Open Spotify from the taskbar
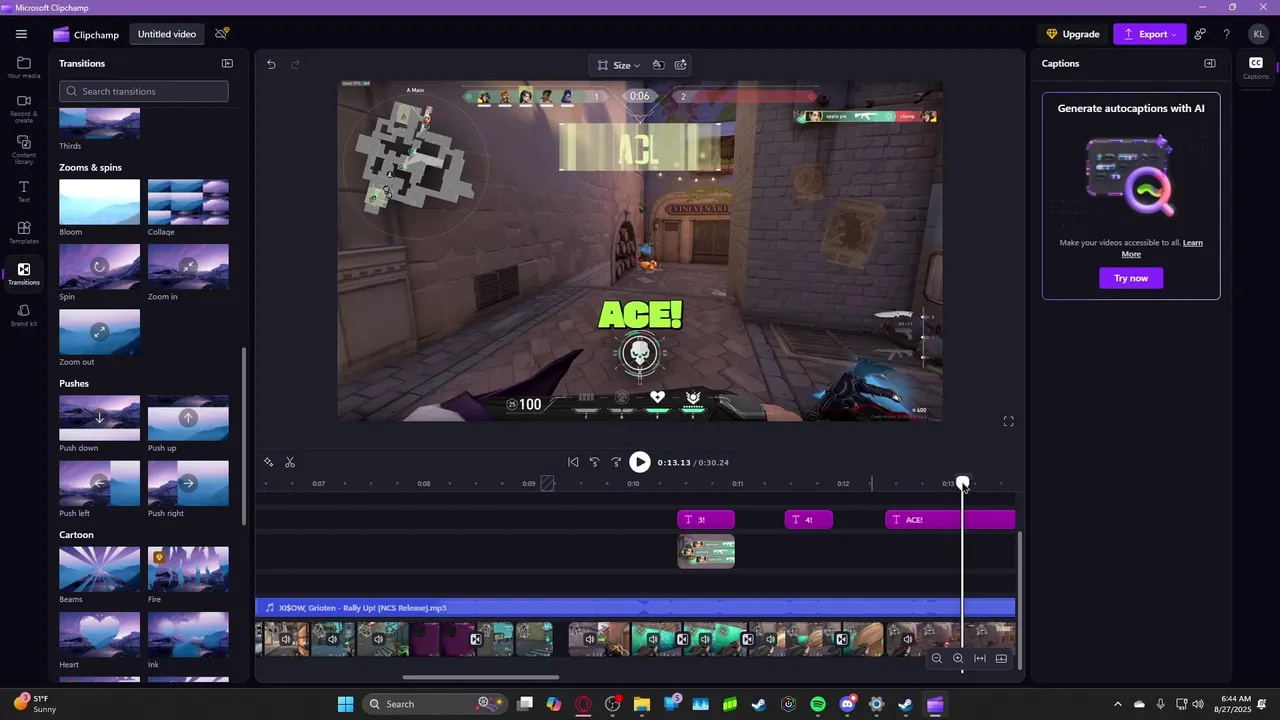This screenshot has height=720, width=1280. (x=818, y=704)
